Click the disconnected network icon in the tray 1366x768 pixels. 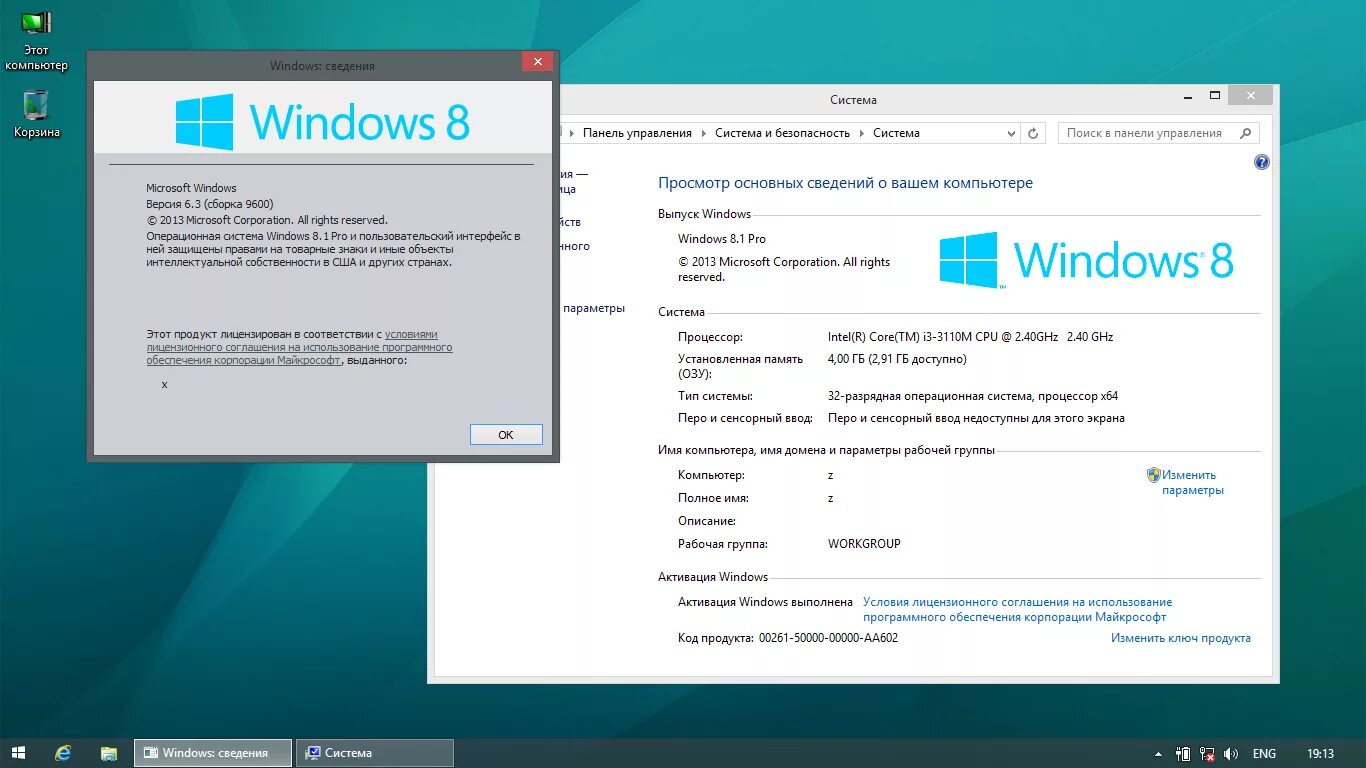coord(1207,753)
